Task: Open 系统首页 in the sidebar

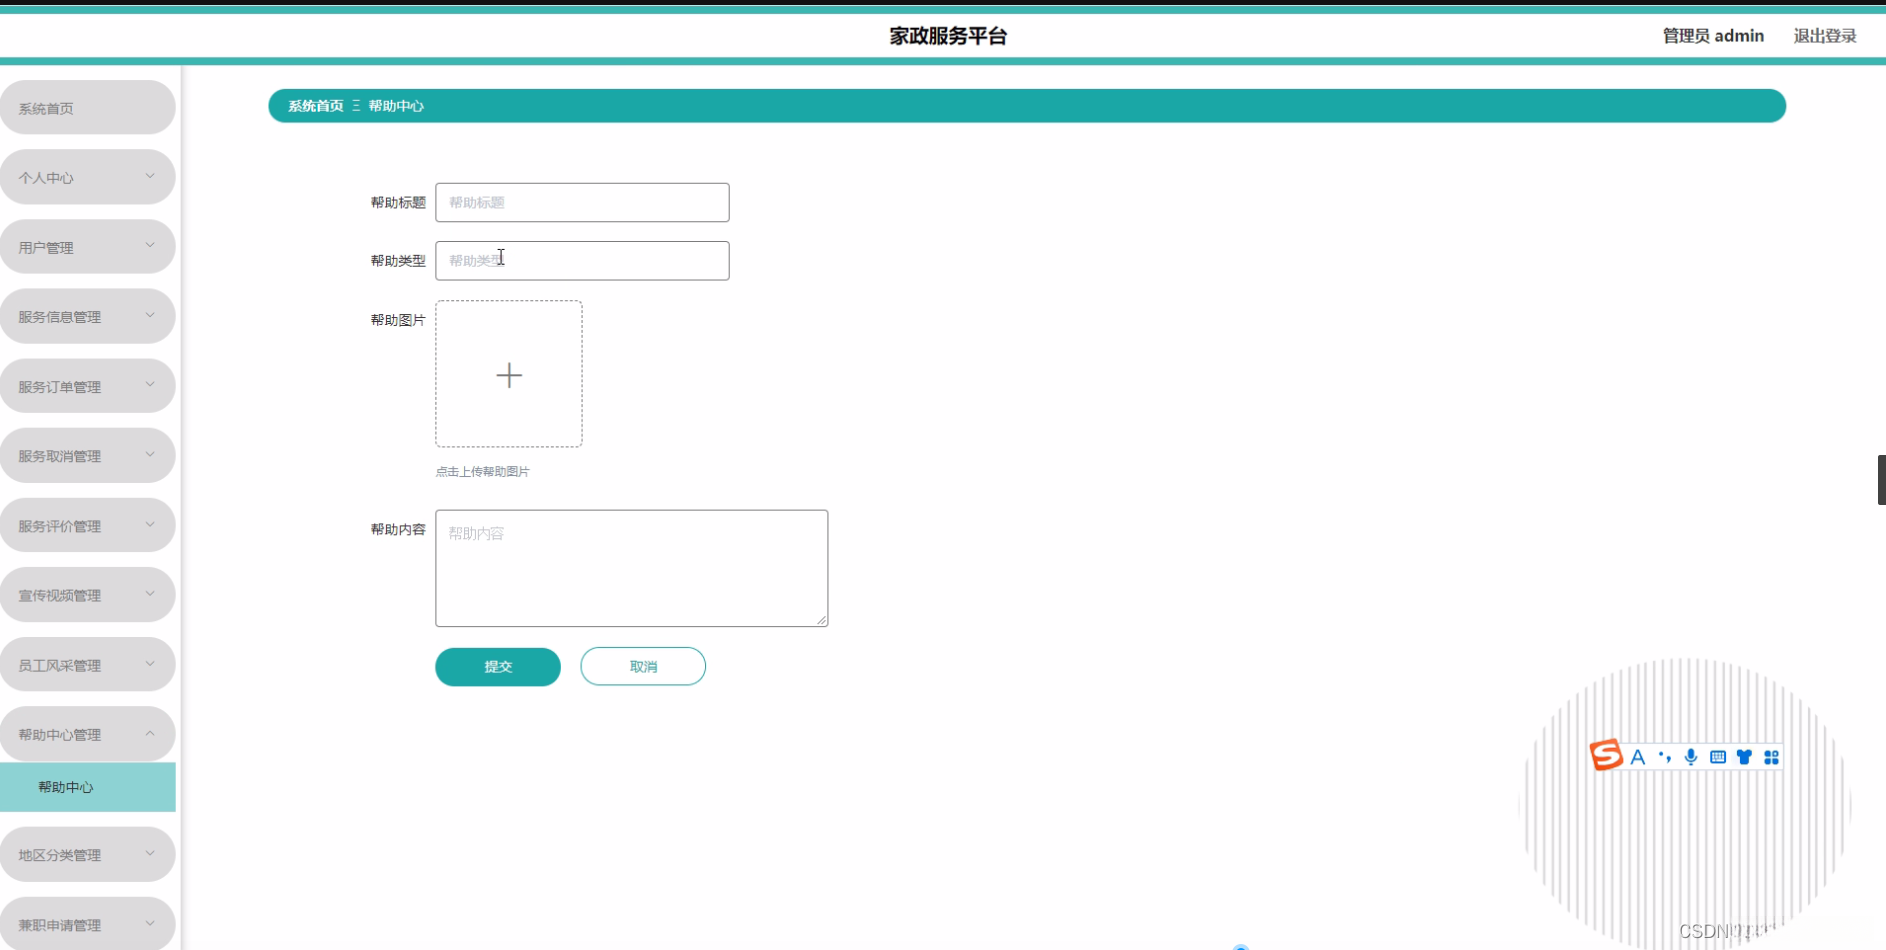Action: point(88,107)
